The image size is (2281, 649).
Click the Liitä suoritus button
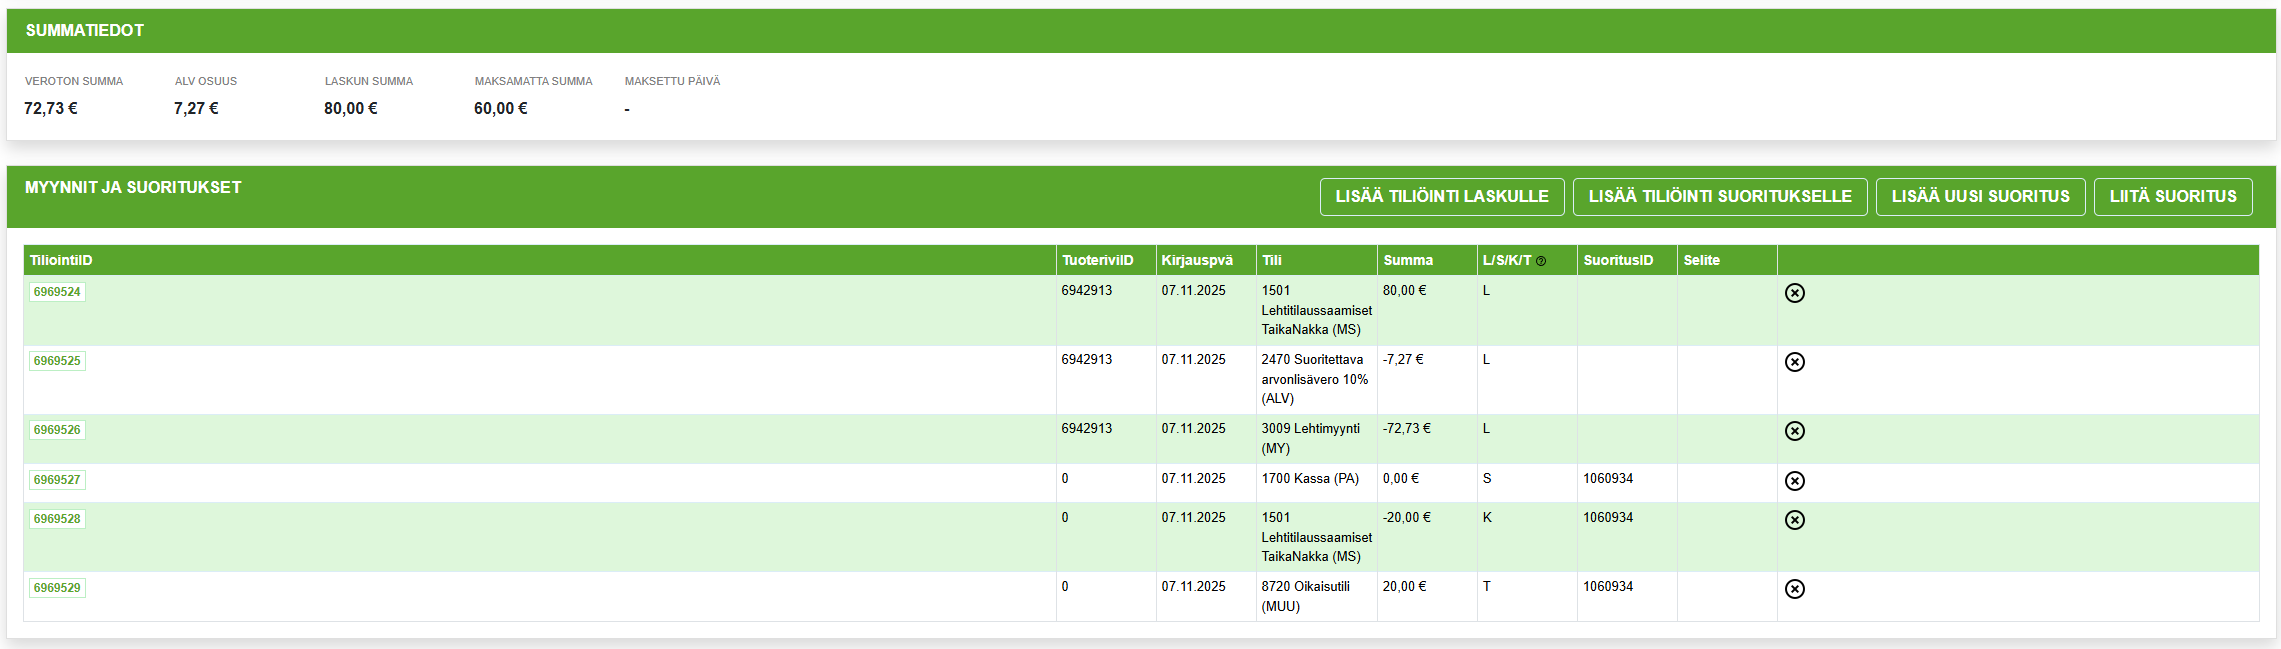[2172, 197]
